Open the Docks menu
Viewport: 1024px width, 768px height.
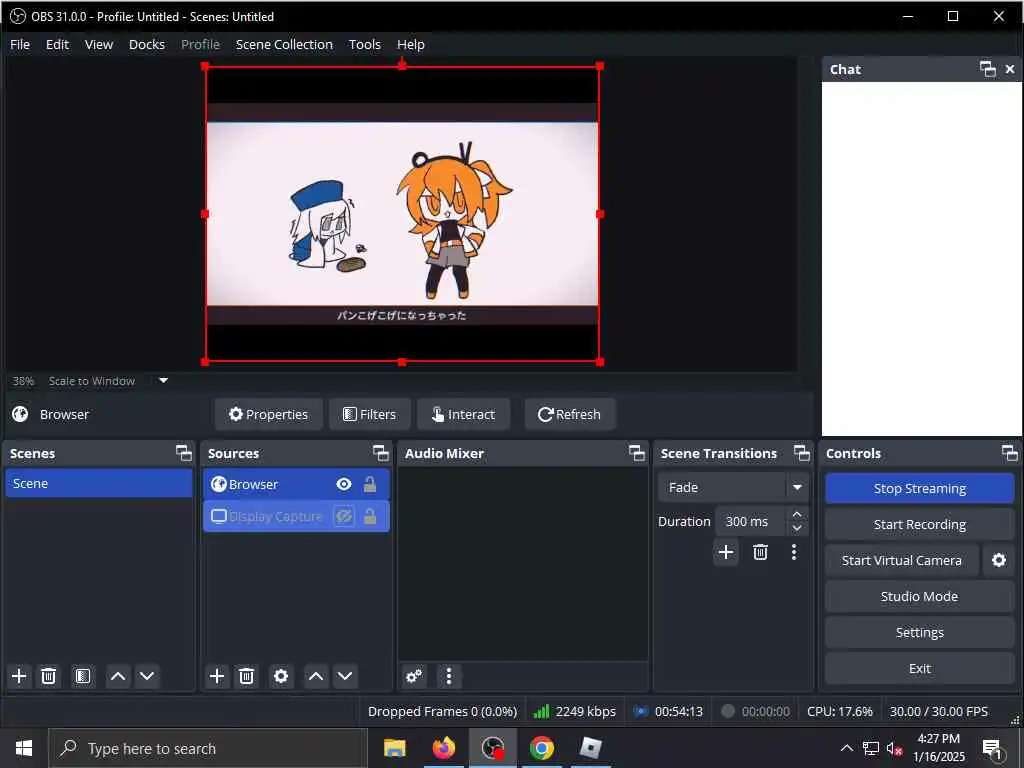click(x=147, y=44)
